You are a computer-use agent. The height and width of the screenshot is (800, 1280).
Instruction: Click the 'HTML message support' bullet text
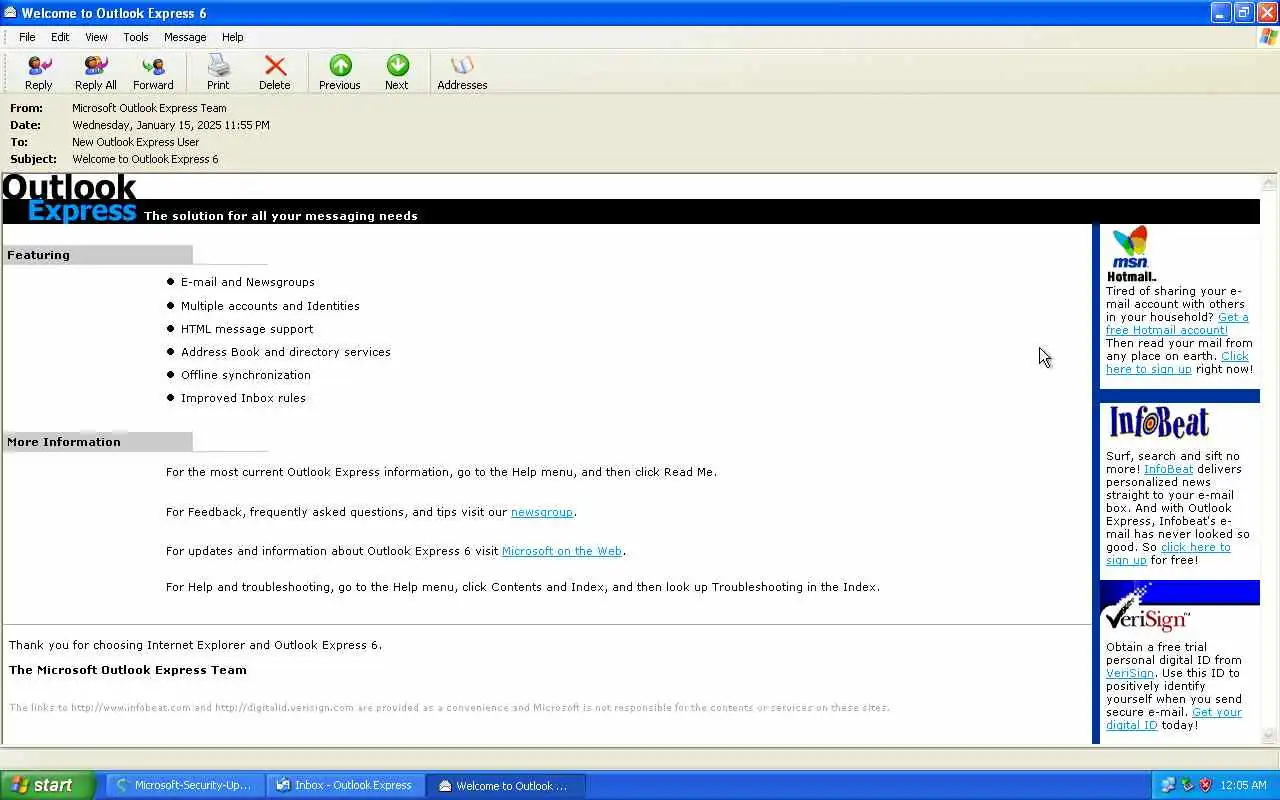point(247,329)
